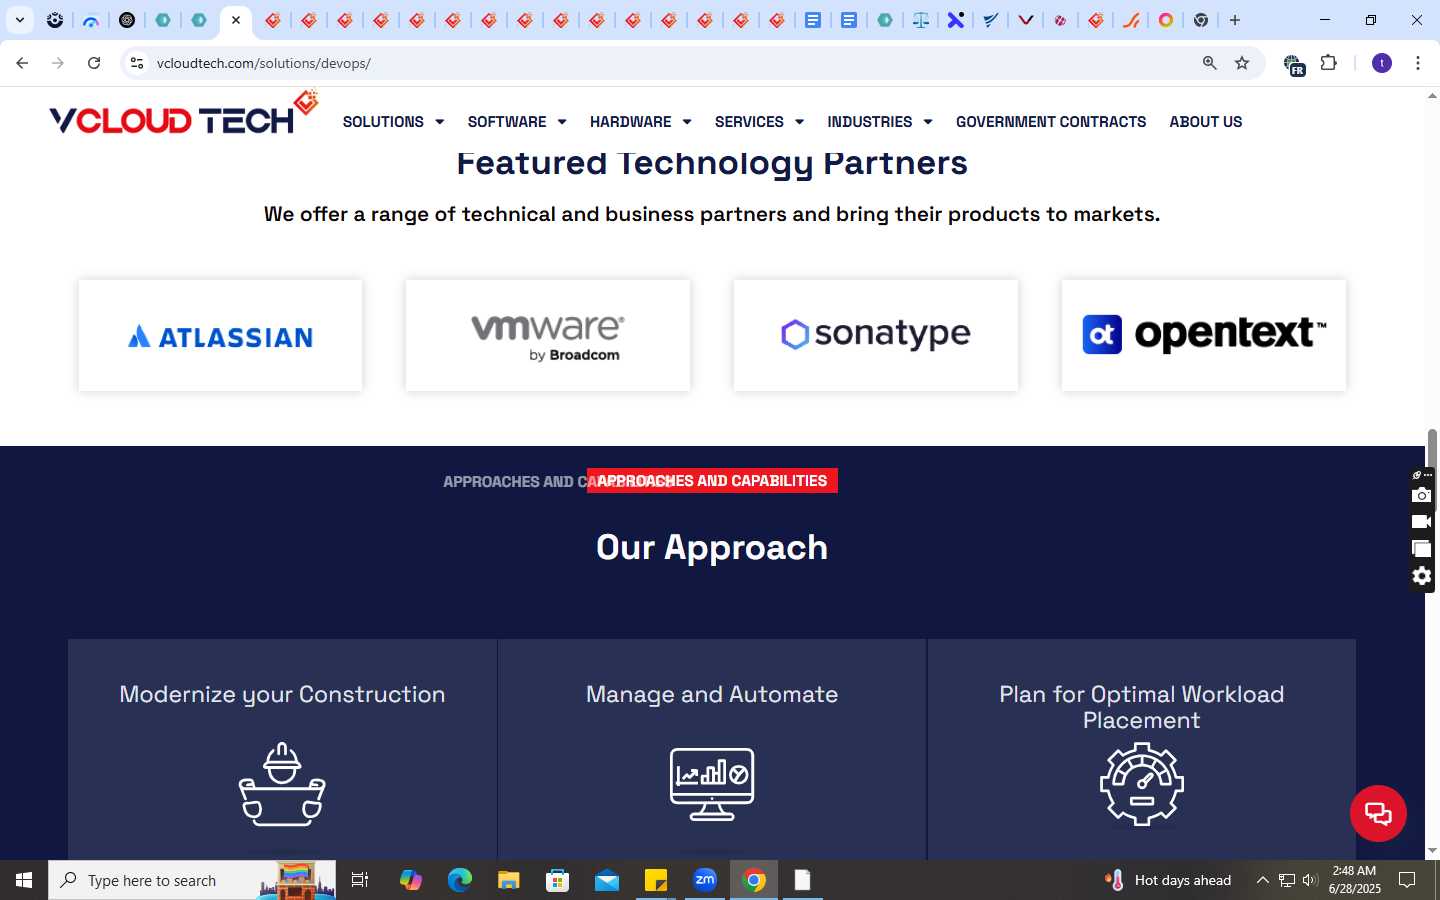Bookmark this page with the star icon

point(1242,63)
